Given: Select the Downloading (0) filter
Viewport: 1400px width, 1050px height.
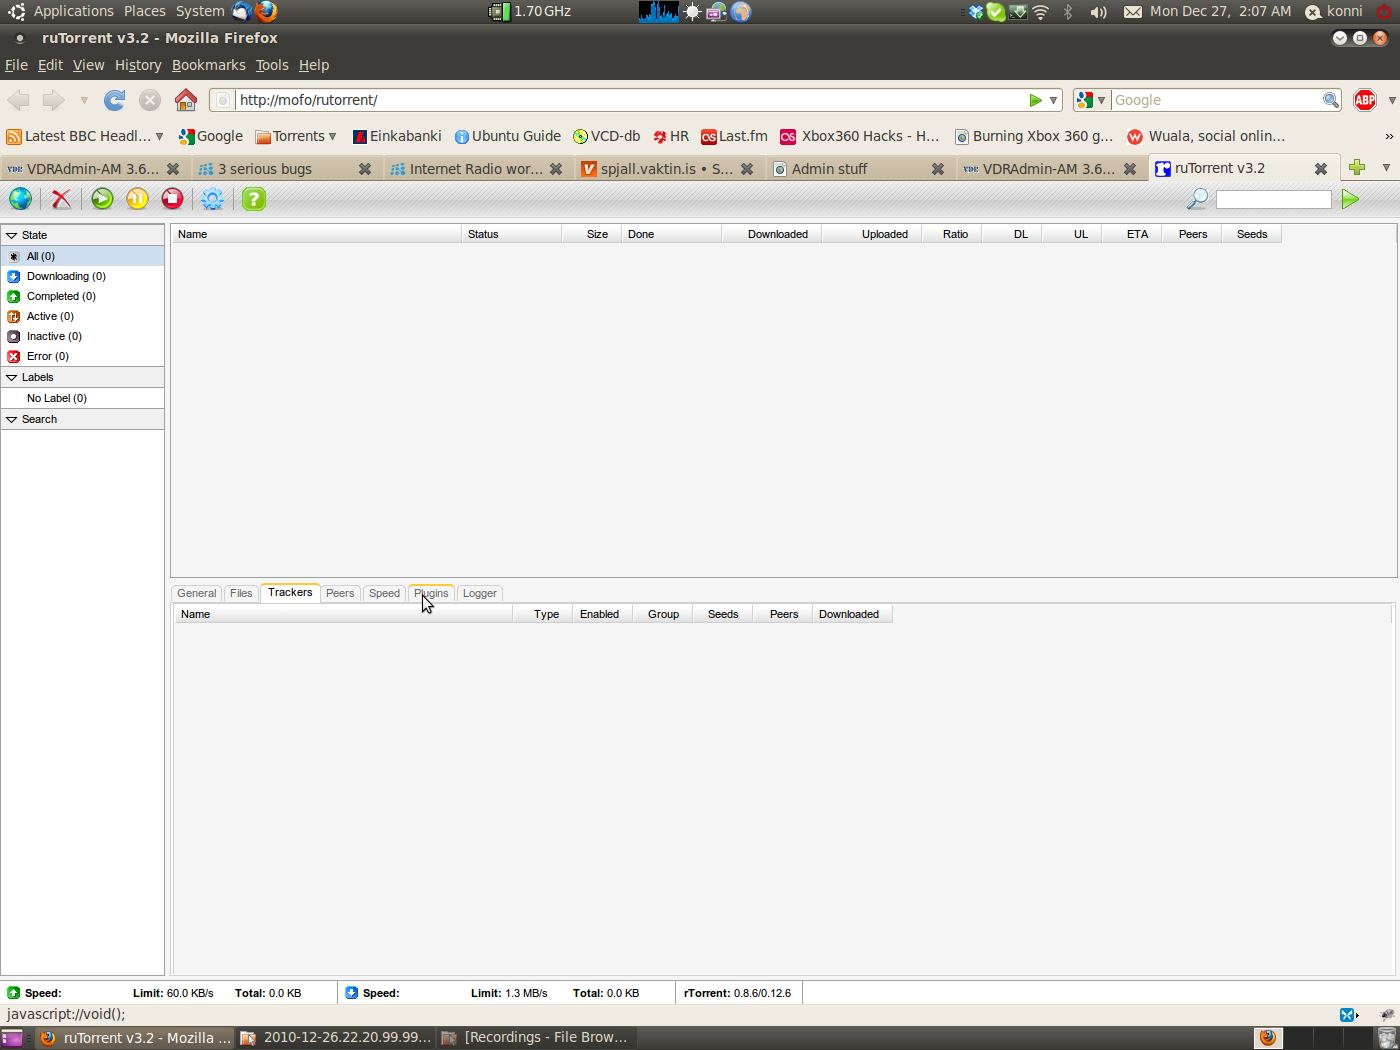Looking at the screenshot, I should (x=66, y=276).
